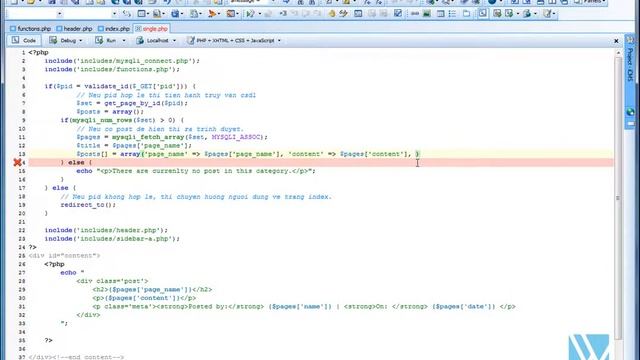This screenshot has height=360, width=640.
Task: Click the scroll up arrow of the editor
Action: (618, 53)
